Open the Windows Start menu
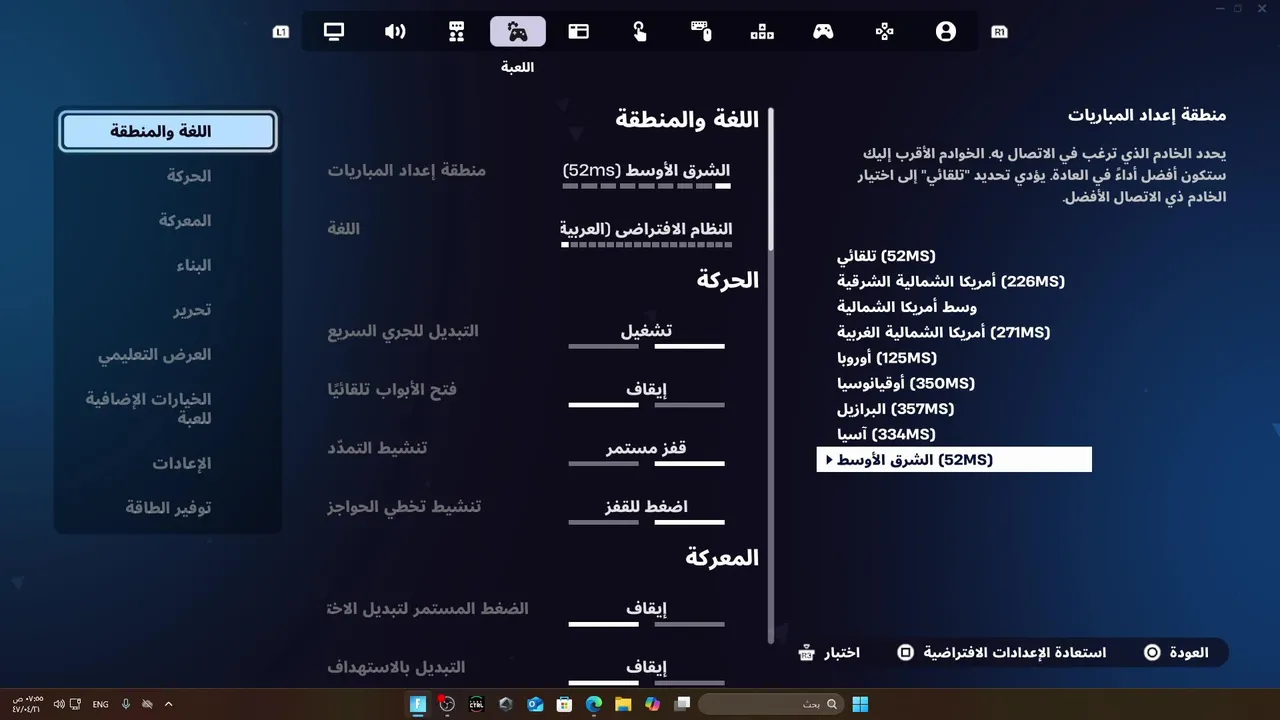This screenshot has height=720, width=1280. coord(861,704)
